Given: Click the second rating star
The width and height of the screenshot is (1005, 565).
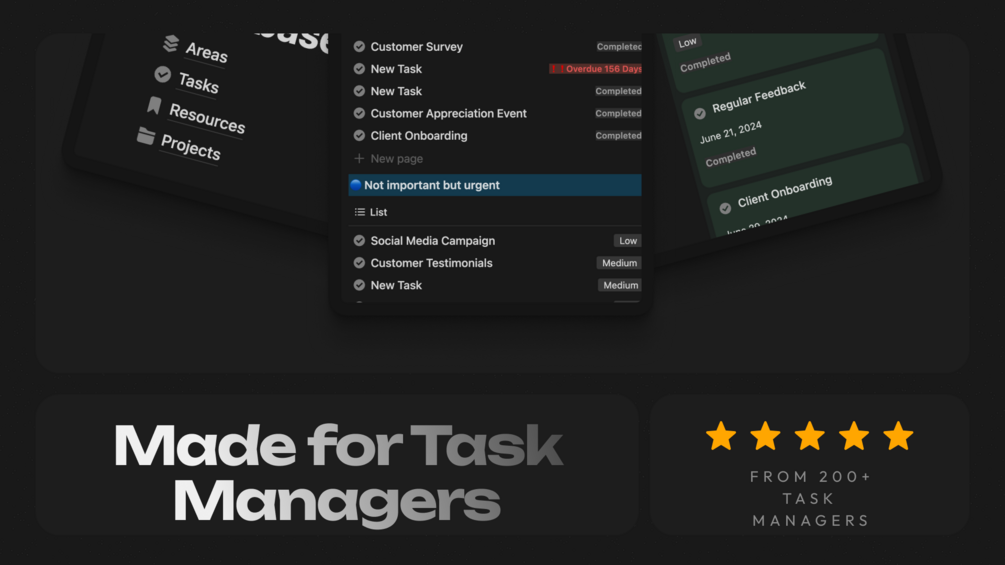Looking at the screenshot, I should pyautogui.click(x=765, y=436).
